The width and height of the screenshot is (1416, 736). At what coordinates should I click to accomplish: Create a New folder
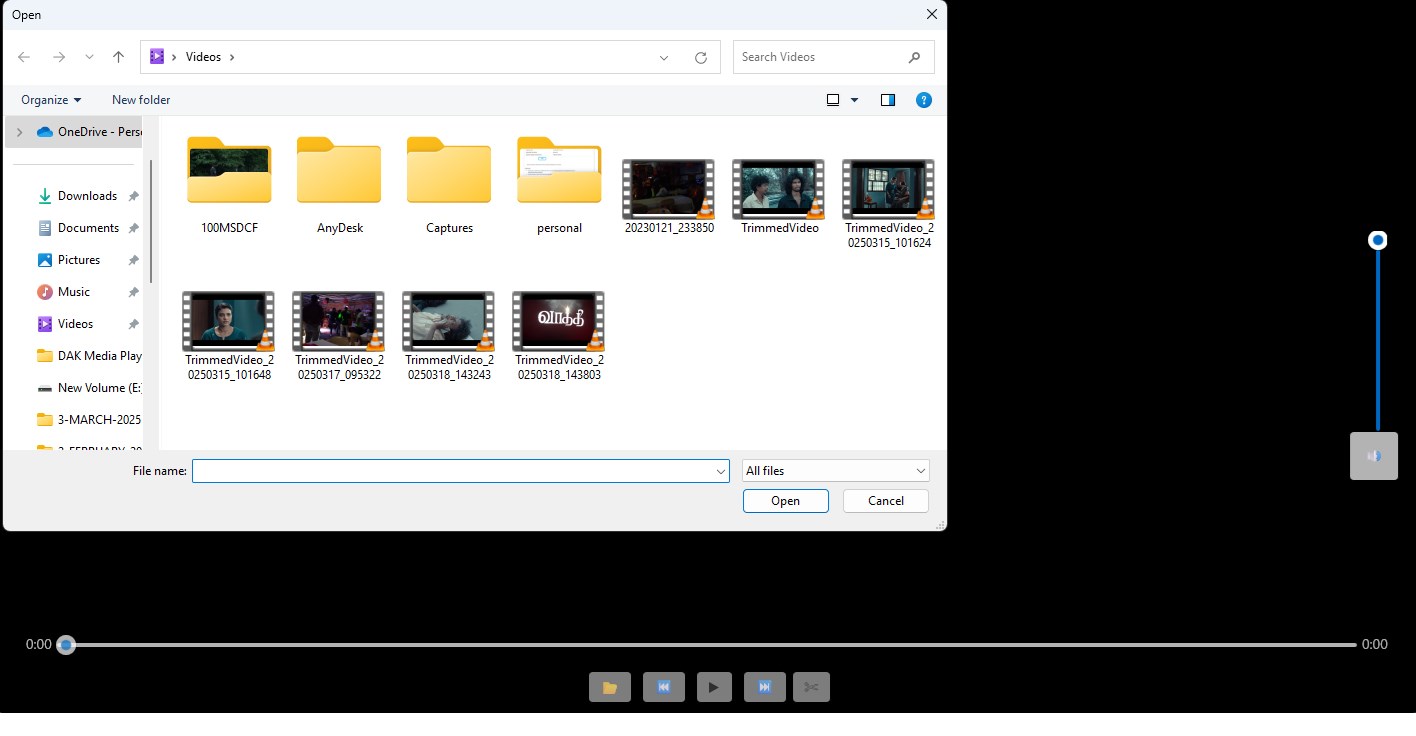[141, 100]
